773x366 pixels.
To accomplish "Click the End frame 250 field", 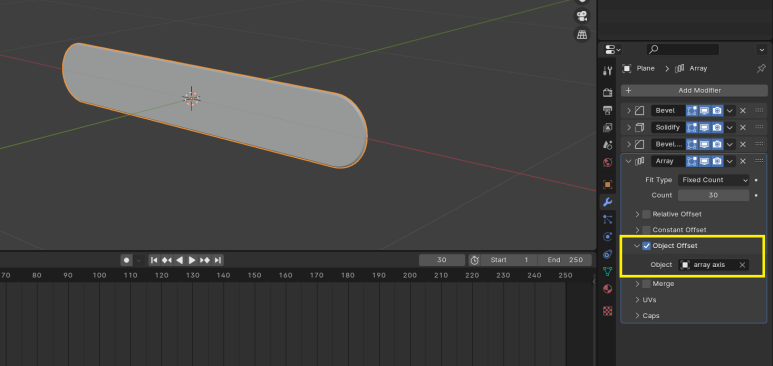I will click(565, 260).
